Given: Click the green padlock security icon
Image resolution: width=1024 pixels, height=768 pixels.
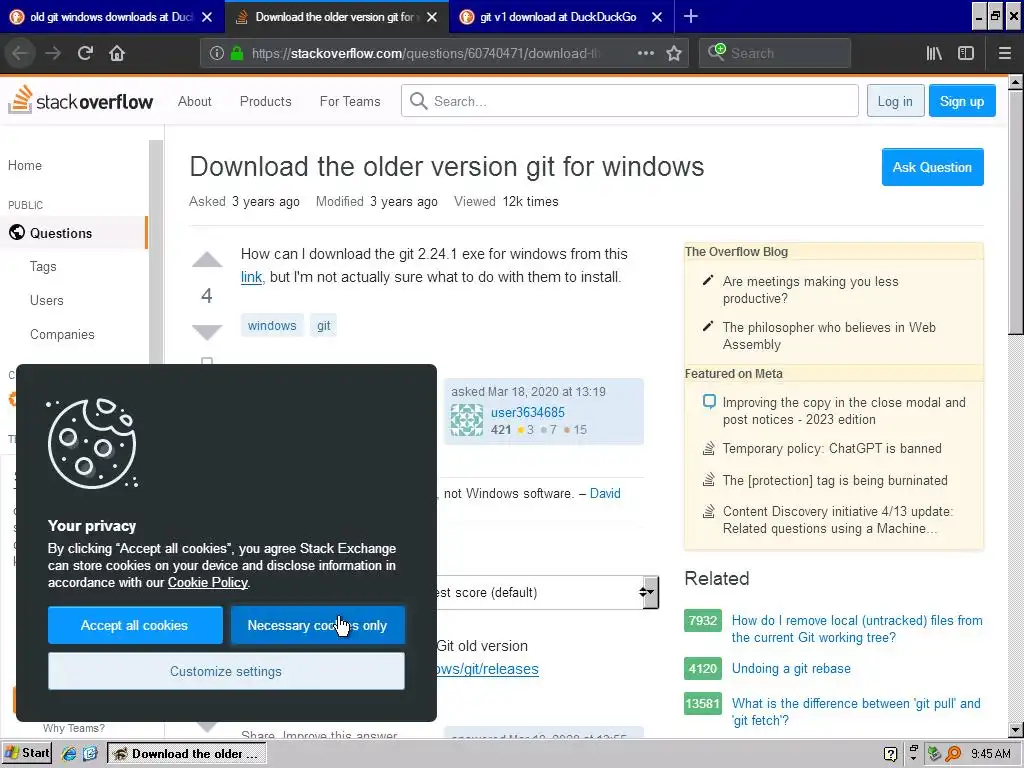Looking at the screenshot, I should (237, 53).
